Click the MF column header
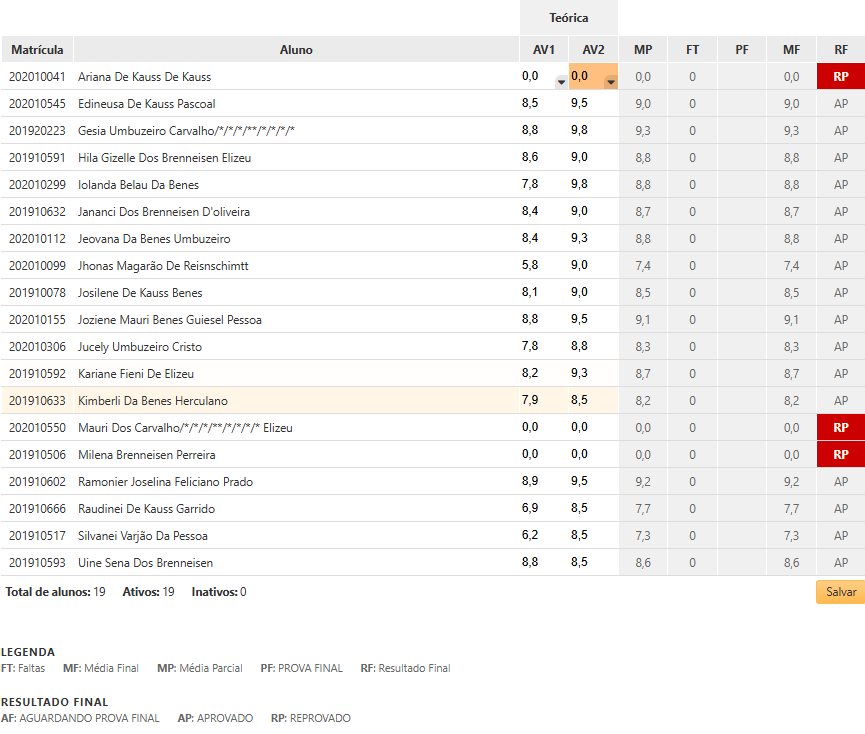The image size is (865, 734). 791,50
